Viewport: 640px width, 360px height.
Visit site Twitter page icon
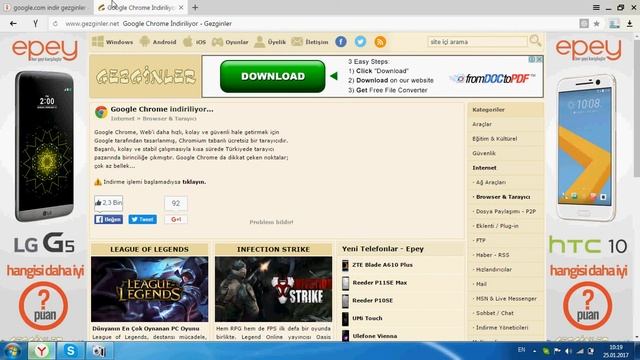[x=360, y=42]
